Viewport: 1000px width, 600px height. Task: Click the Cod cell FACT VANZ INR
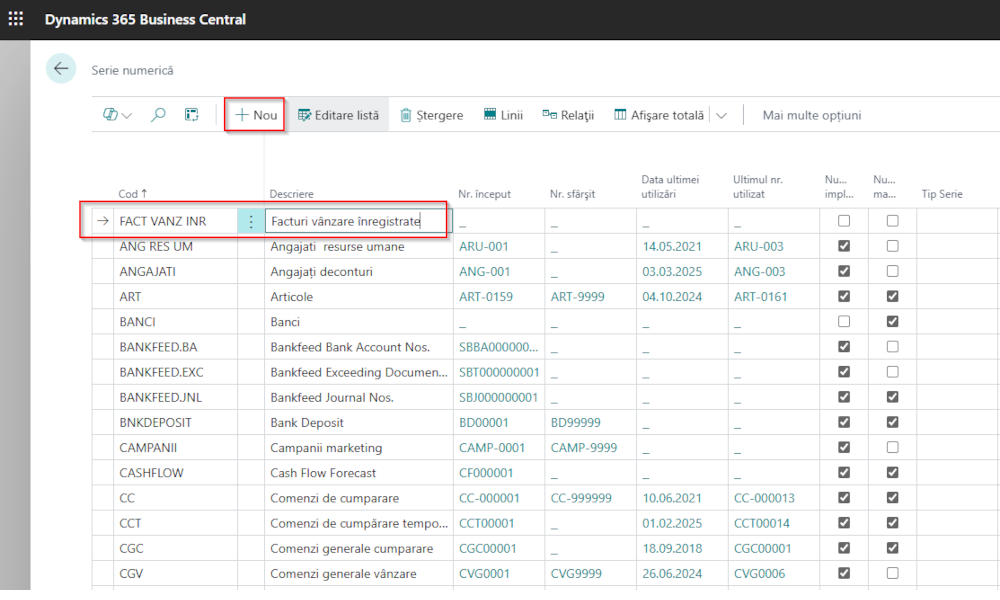point(175,221)
